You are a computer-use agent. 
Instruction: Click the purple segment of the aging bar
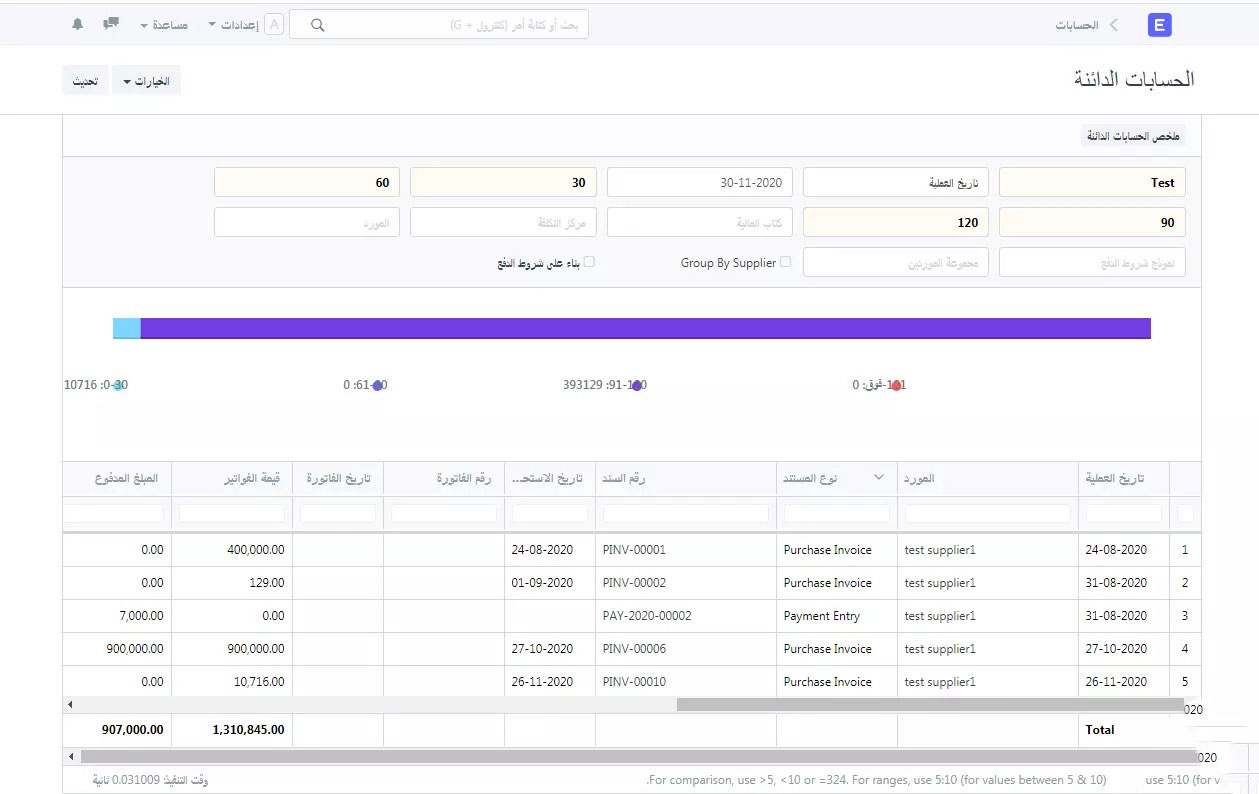point(646,328)
